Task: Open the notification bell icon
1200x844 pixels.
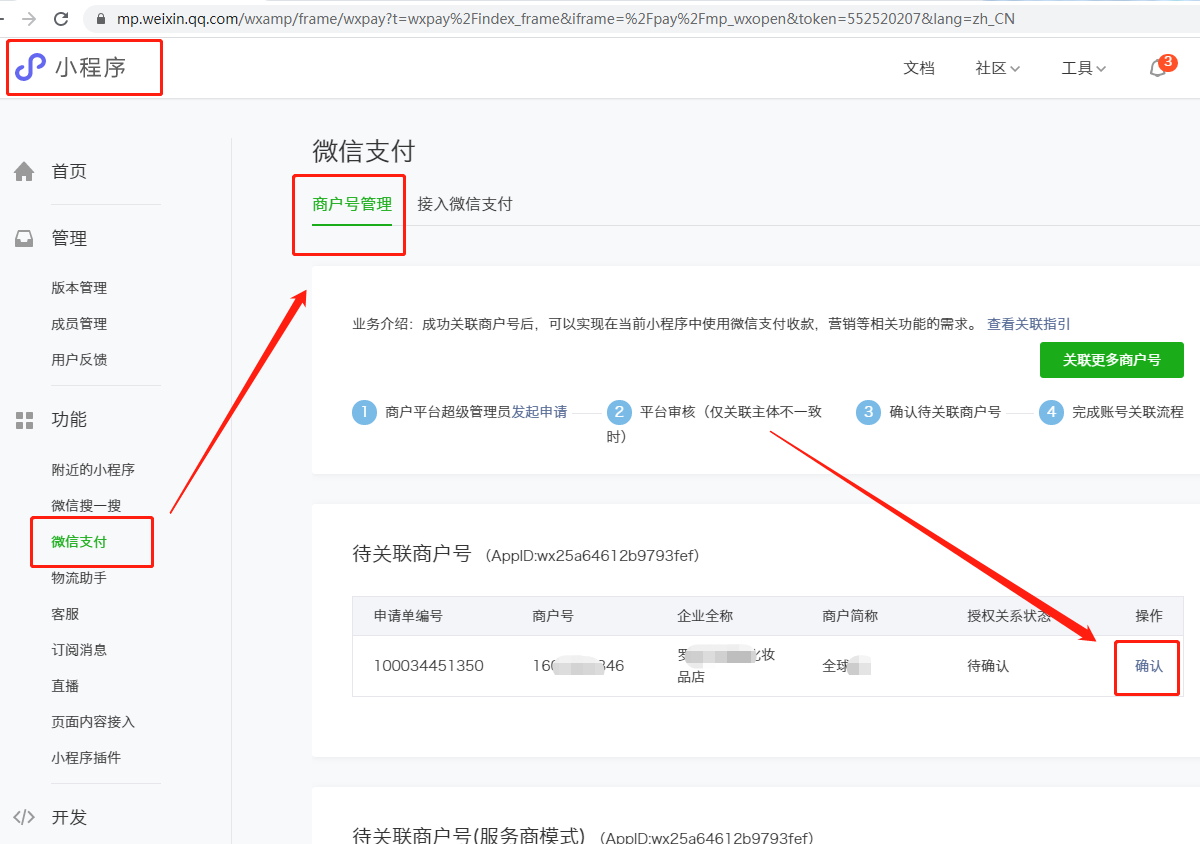Action: click(x=1158, y=68)
